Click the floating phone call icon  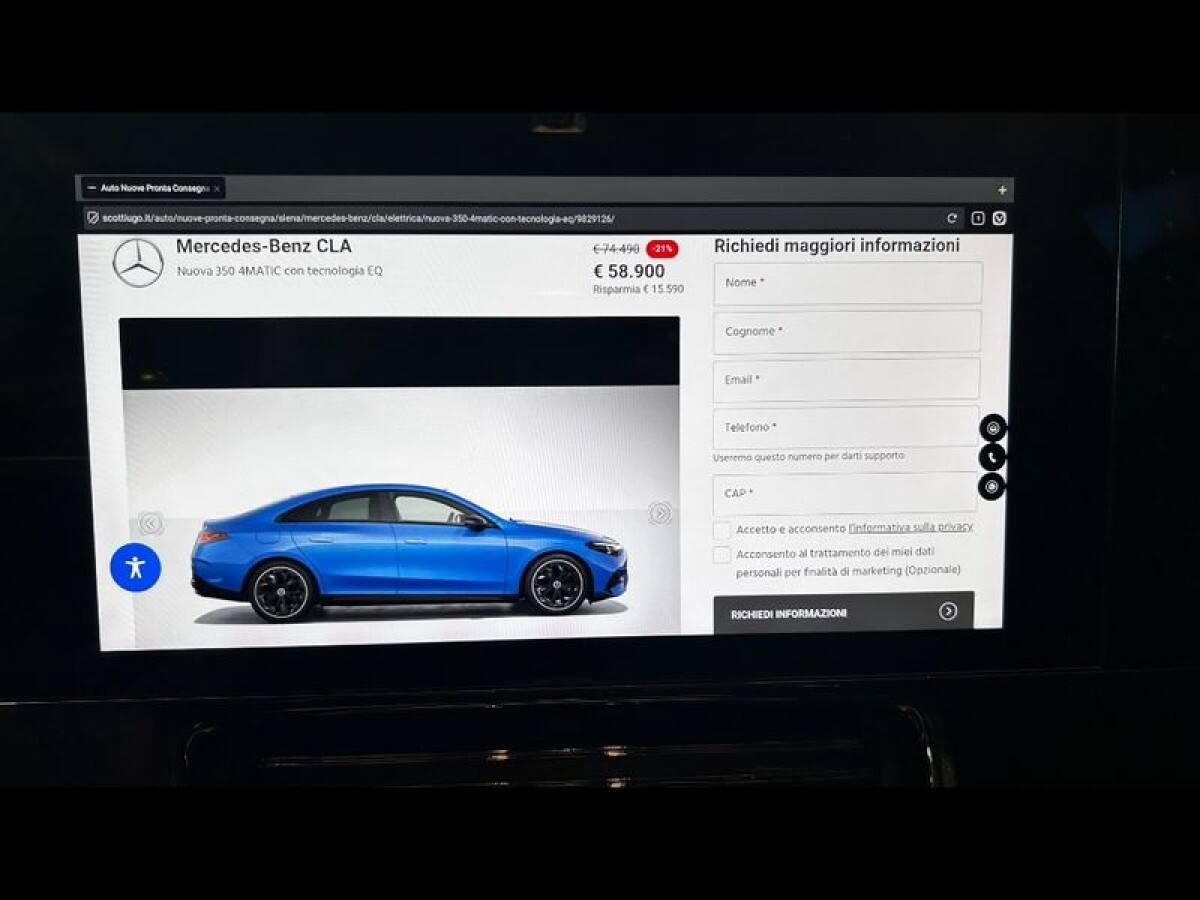coord(992,458)
